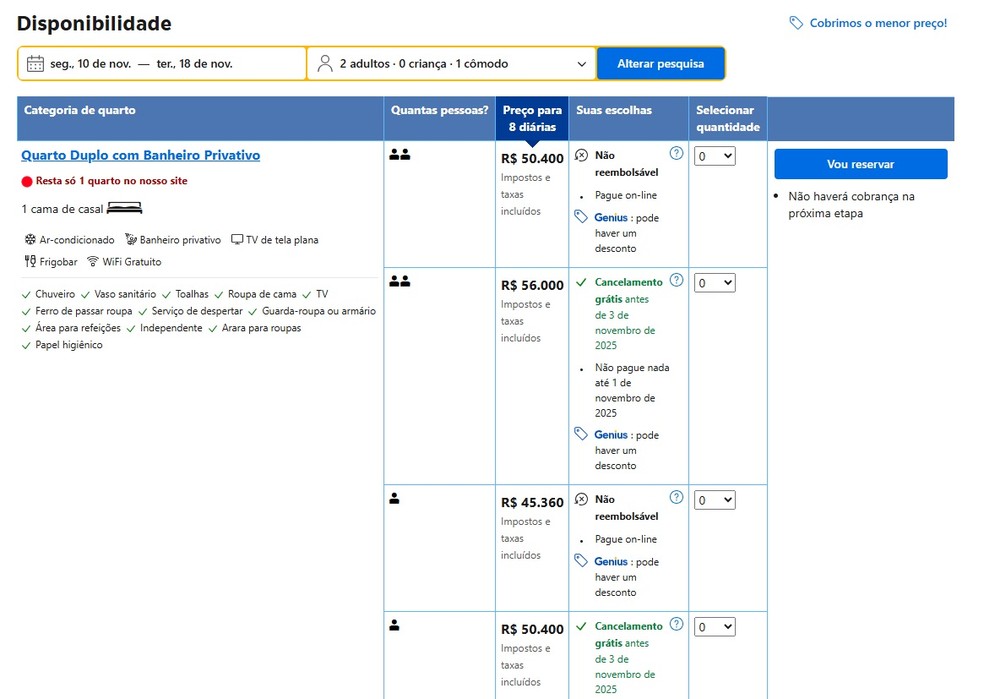Open help icon in last free cancellation row
Screen dimensions: 984x699
pyautogui.click(x=676, y=625)
